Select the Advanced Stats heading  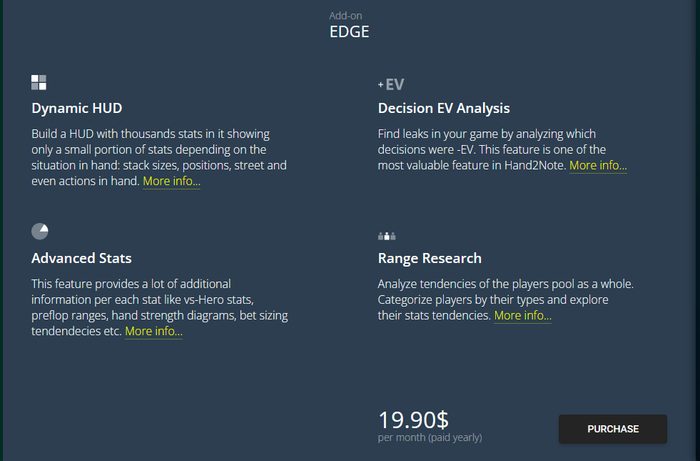[x=81, y=258]
